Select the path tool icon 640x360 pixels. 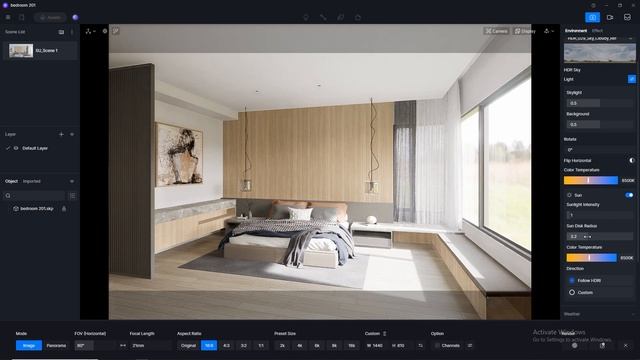[x=323, y=17]
